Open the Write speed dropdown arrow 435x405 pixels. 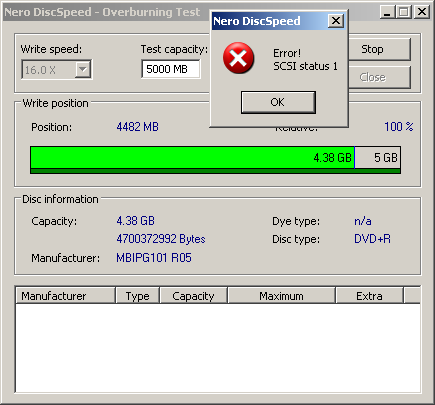point(83,70)
